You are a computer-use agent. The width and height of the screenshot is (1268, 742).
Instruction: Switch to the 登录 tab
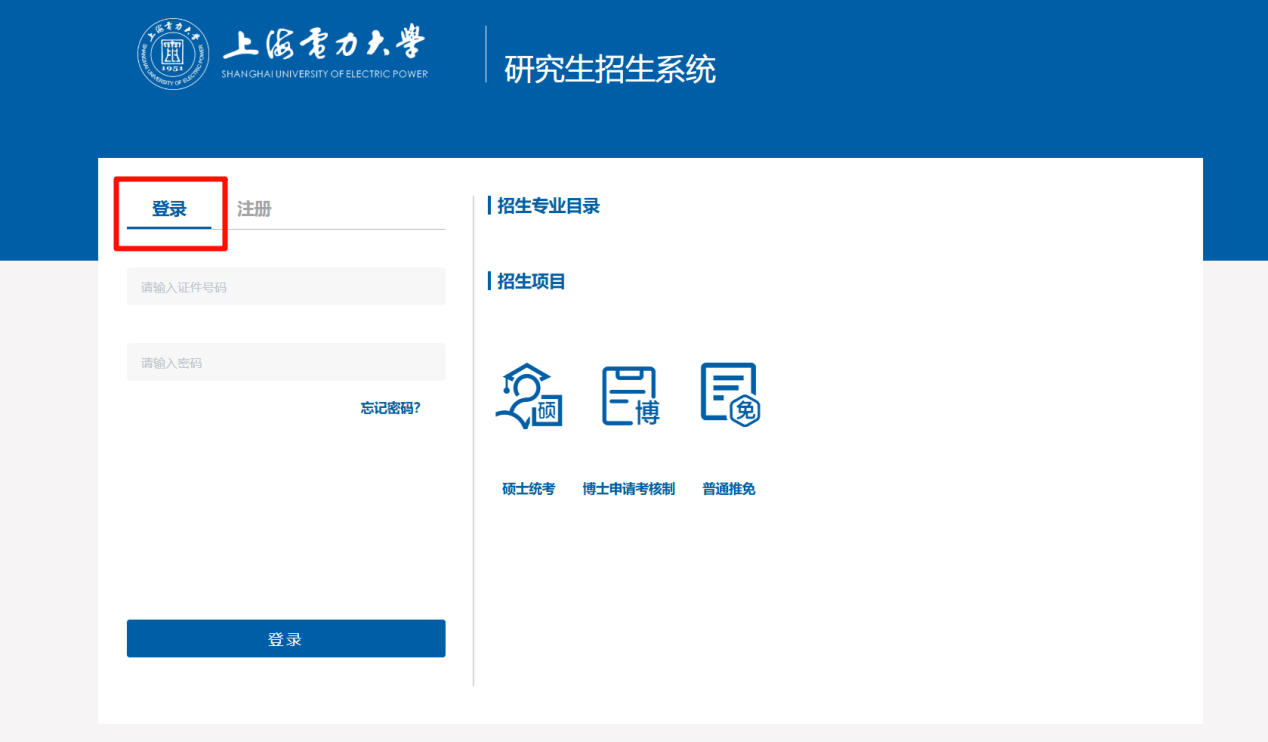pos(169,209)
